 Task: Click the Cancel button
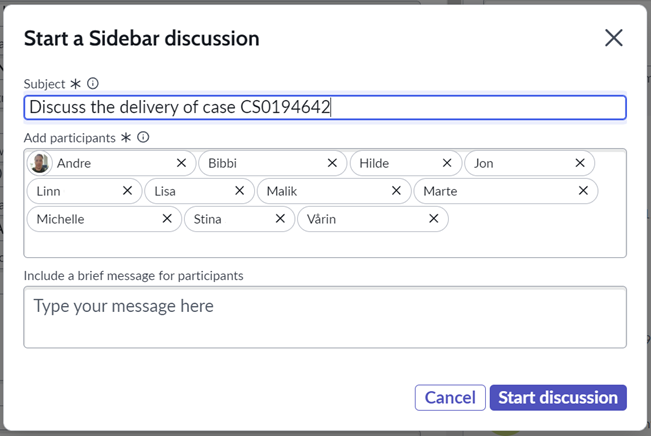point(450,397)
